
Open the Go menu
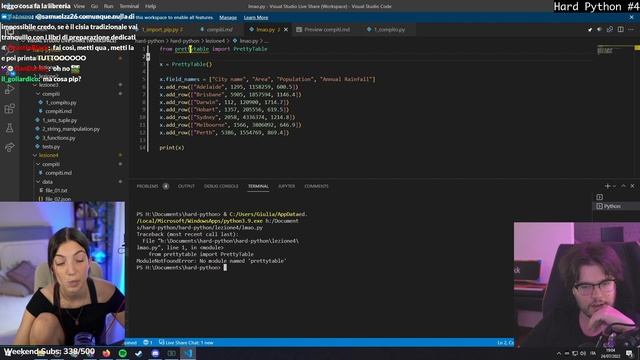click(94, 6)
